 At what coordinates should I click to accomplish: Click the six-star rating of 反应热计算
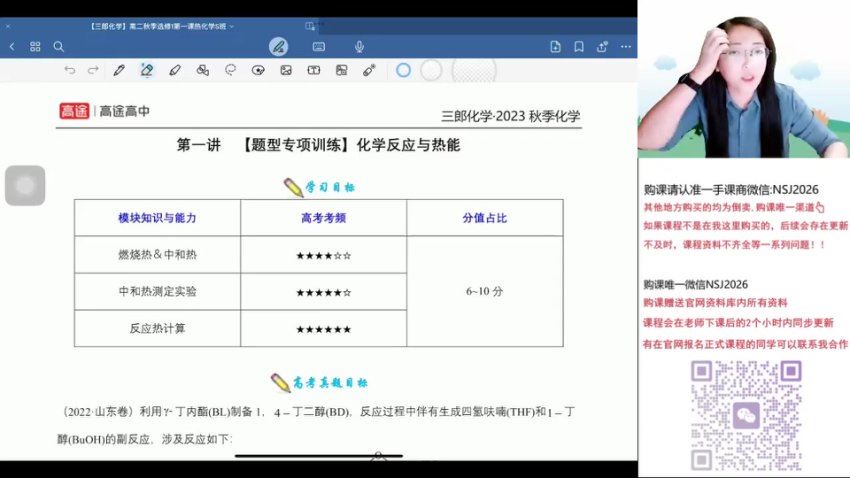(324, 330)
